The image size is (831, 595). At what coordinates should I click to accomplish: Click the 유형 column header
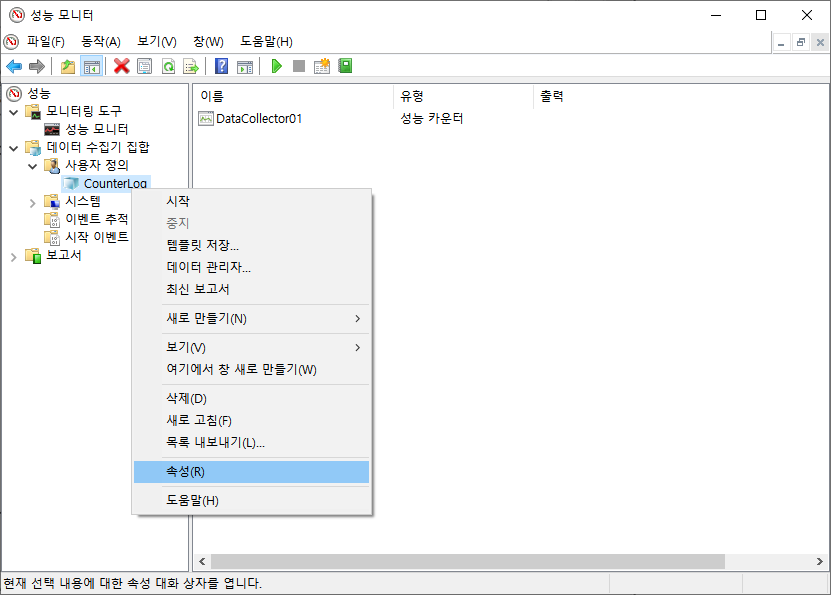[x=464, y=96]
